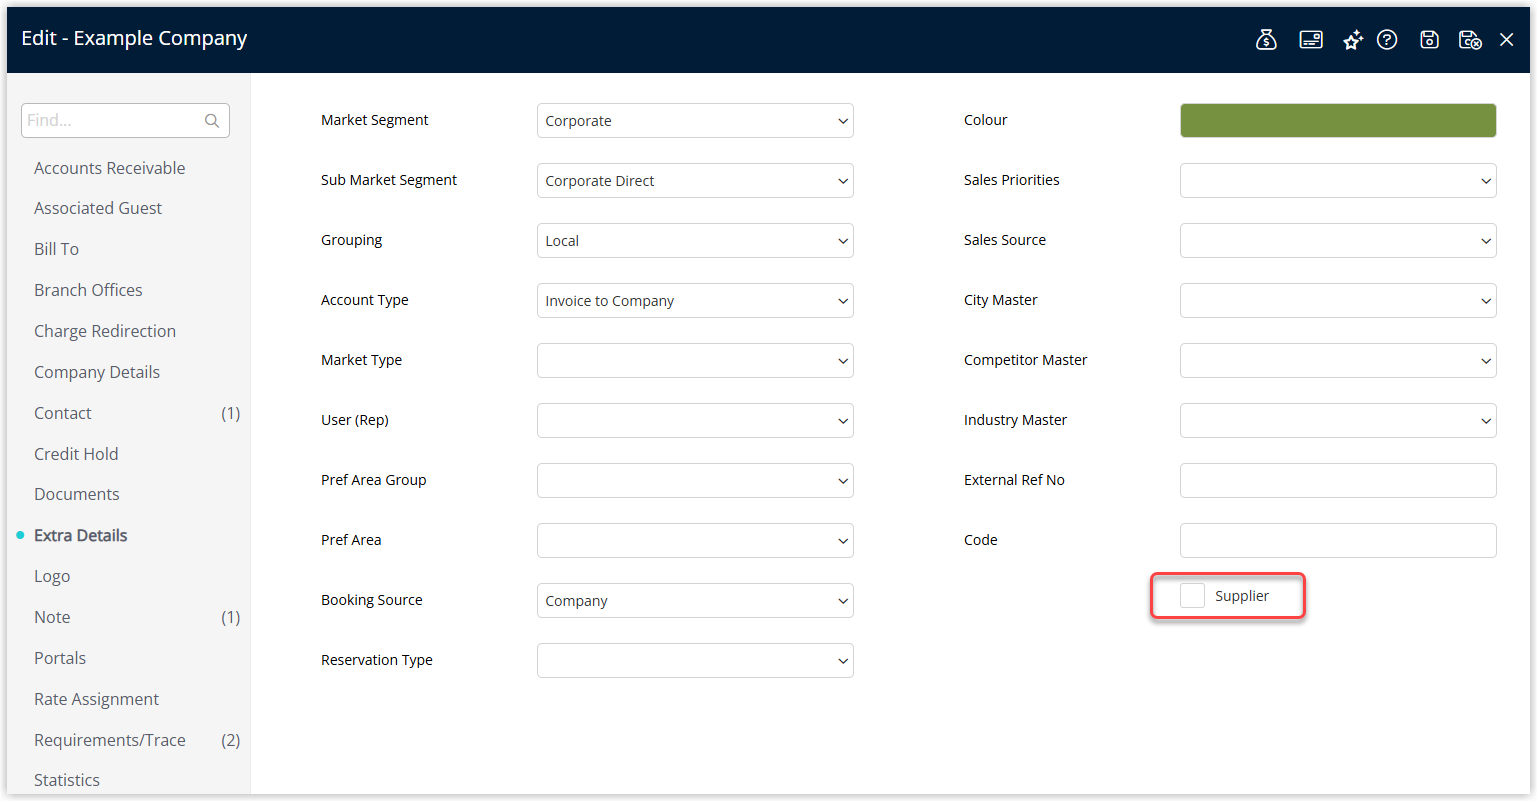The height and width of the screenshot is (802, 1538).
Task: Open the Booking Source dropdown
Action: pyautogui.click(x=695, y=601)
